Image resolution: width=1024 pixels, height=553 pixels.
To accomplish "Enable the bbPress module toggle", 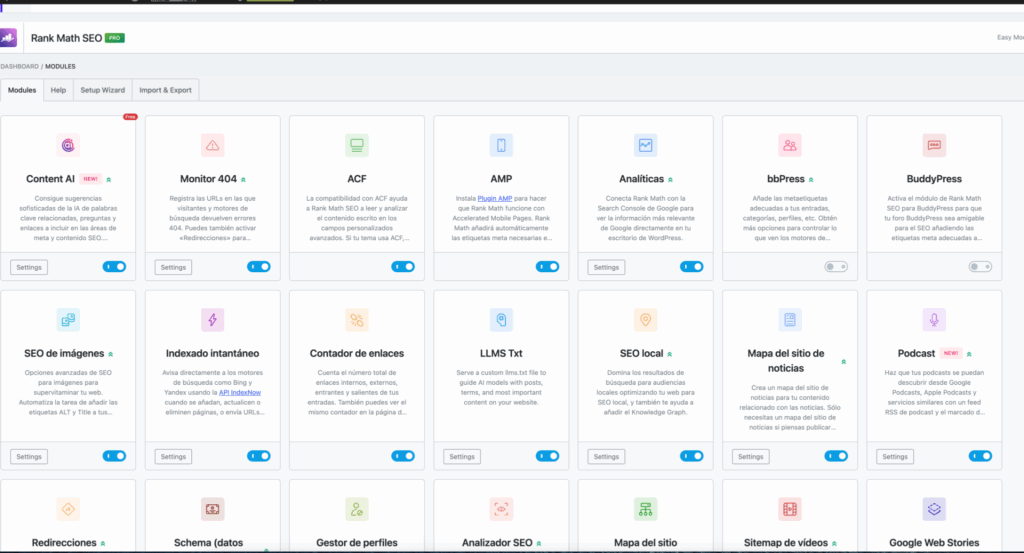I will [836, 267].
